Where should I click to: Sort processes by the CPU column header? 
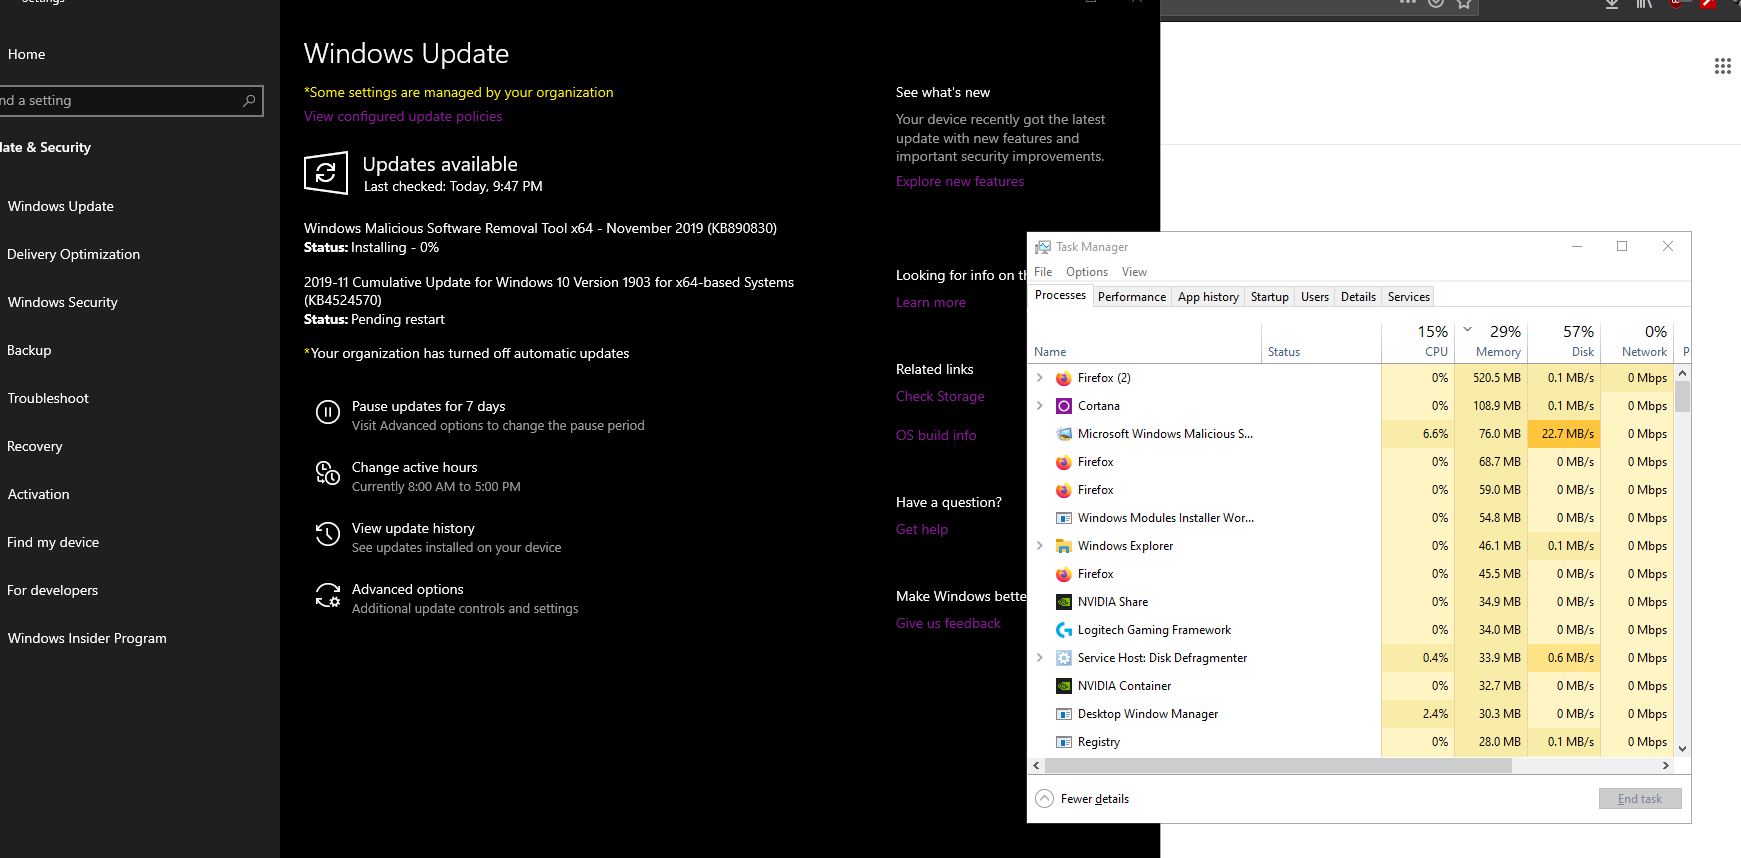point(1418,341)
